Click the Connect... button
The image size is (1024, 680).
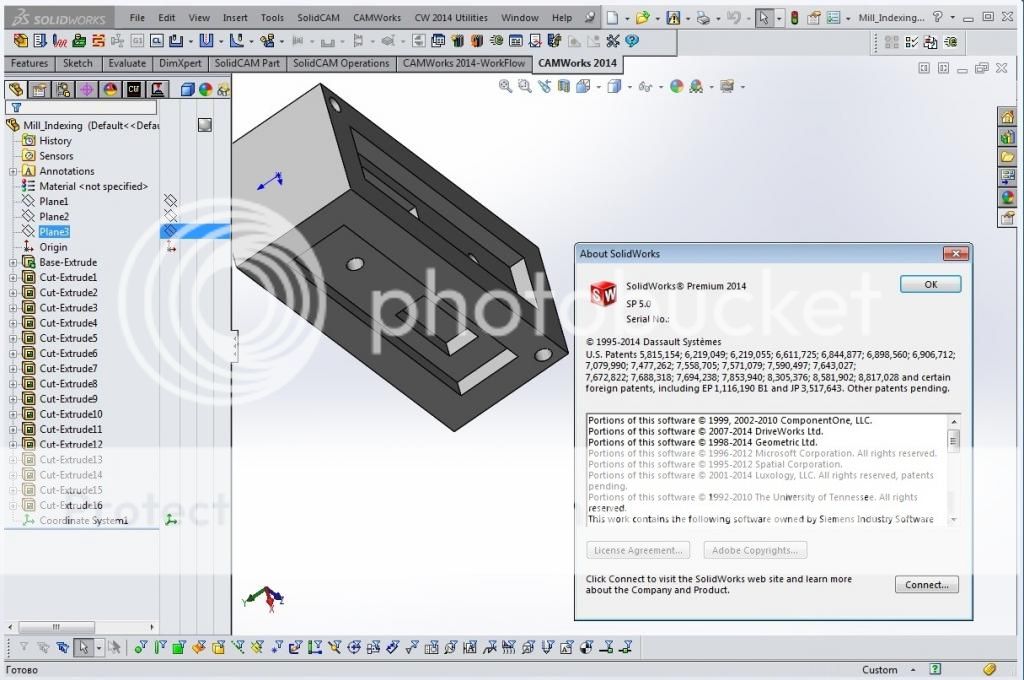[x=926, y=585]
